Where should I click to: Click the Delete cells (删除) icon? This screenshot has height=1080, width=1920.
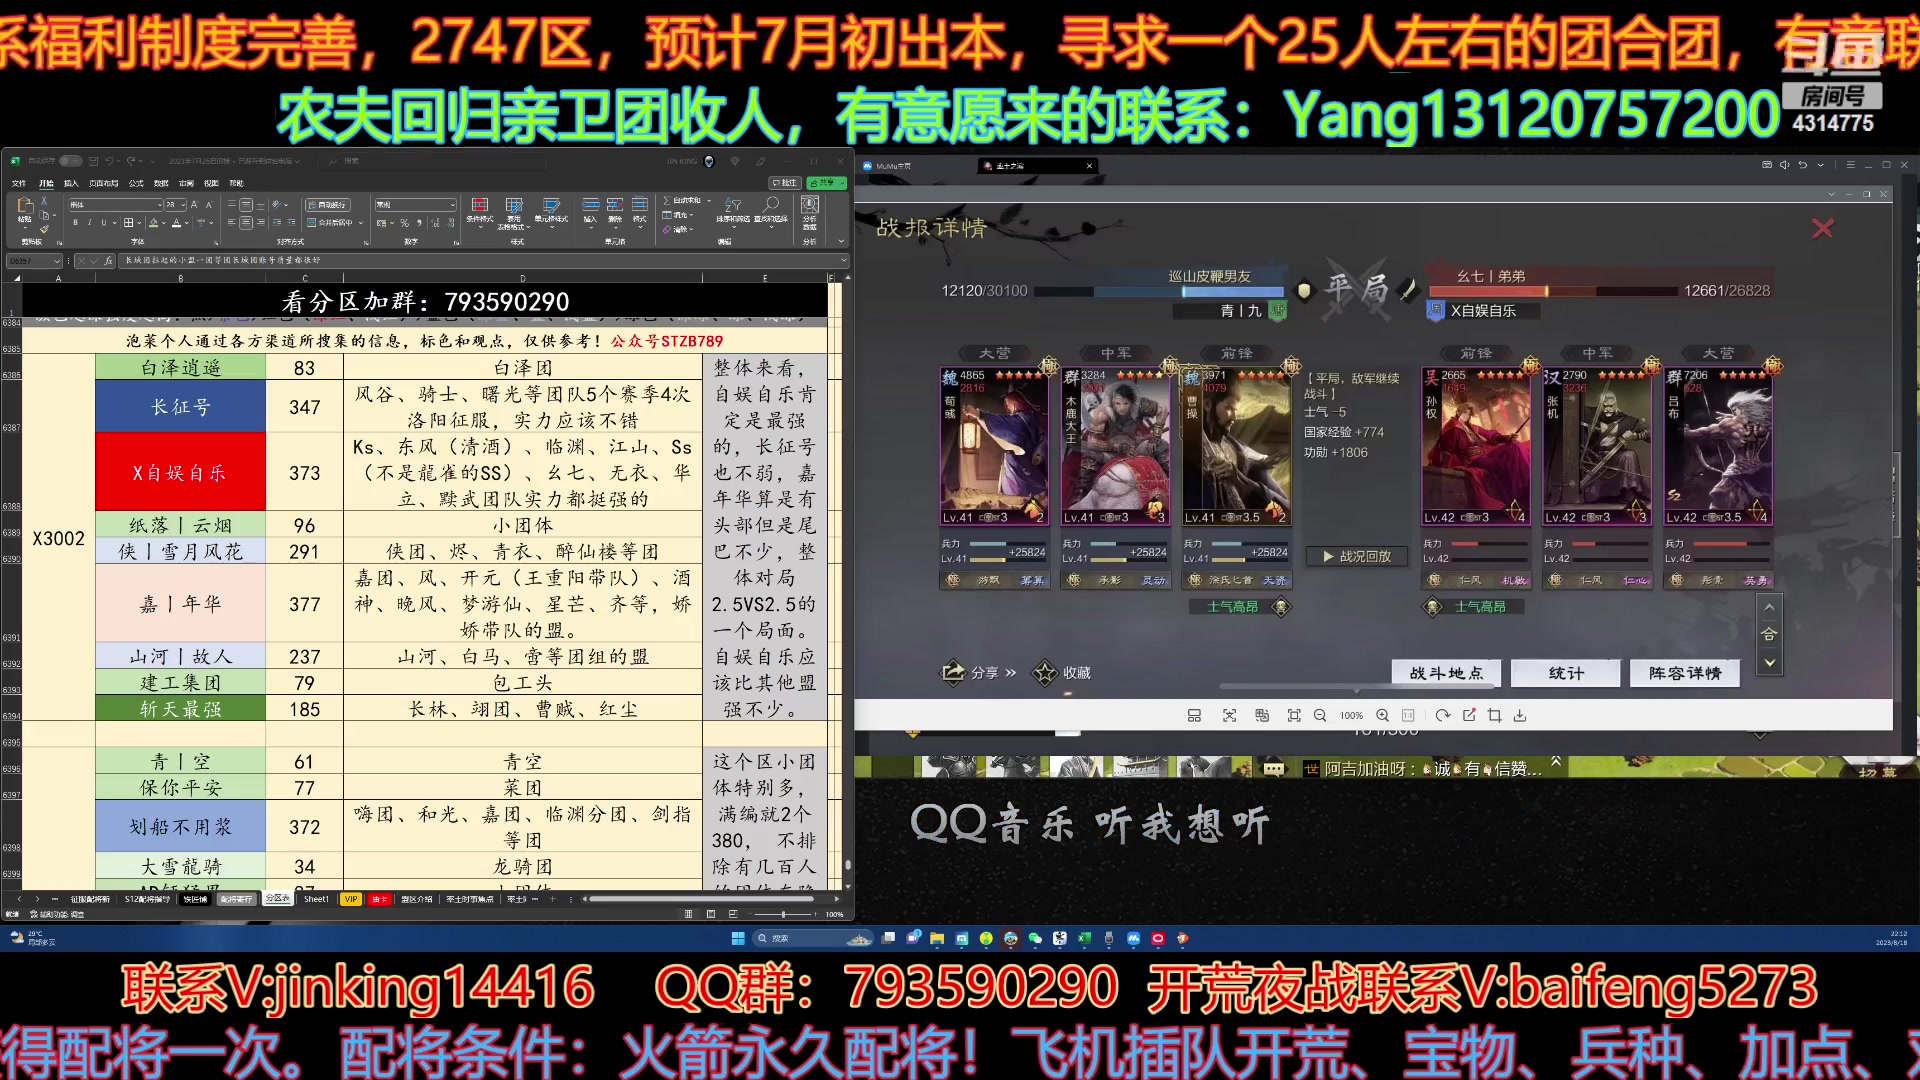(x=615, y=204)
